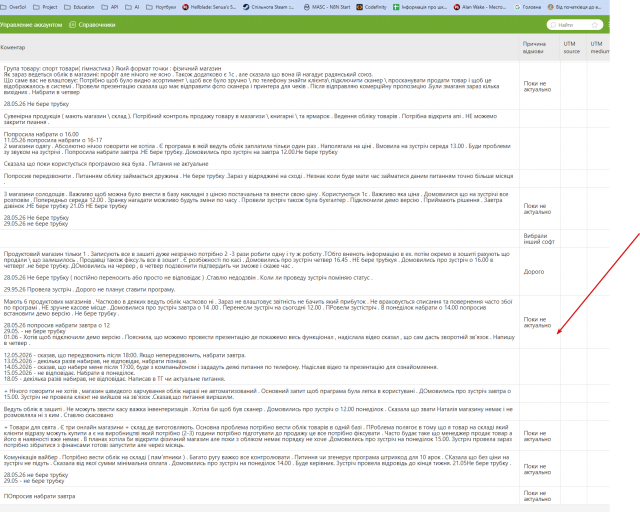The image size is (640, 512).
Task: Open the ПОпросив набрати завтра comment
Action: pyautogui.click(x=260, y=496)
